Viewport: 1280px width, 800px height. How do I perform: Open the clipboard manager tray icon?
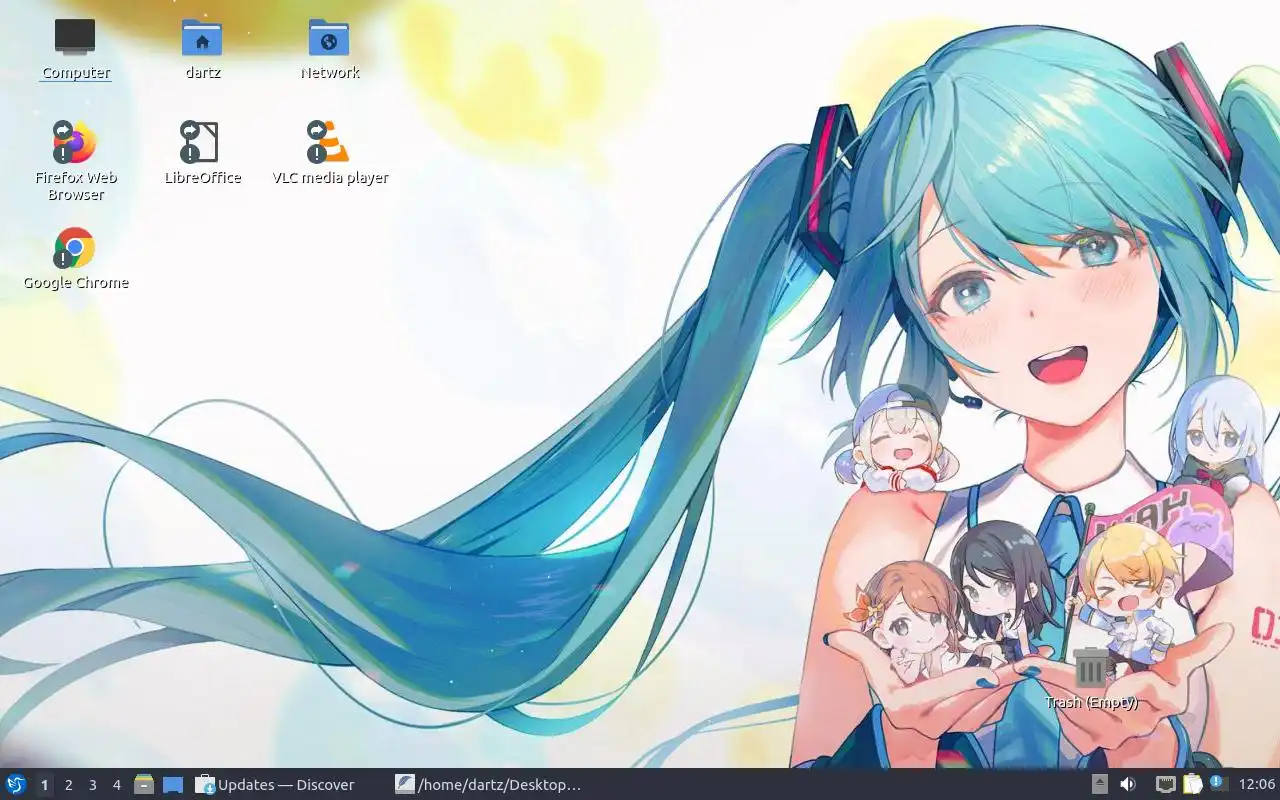1192,784
